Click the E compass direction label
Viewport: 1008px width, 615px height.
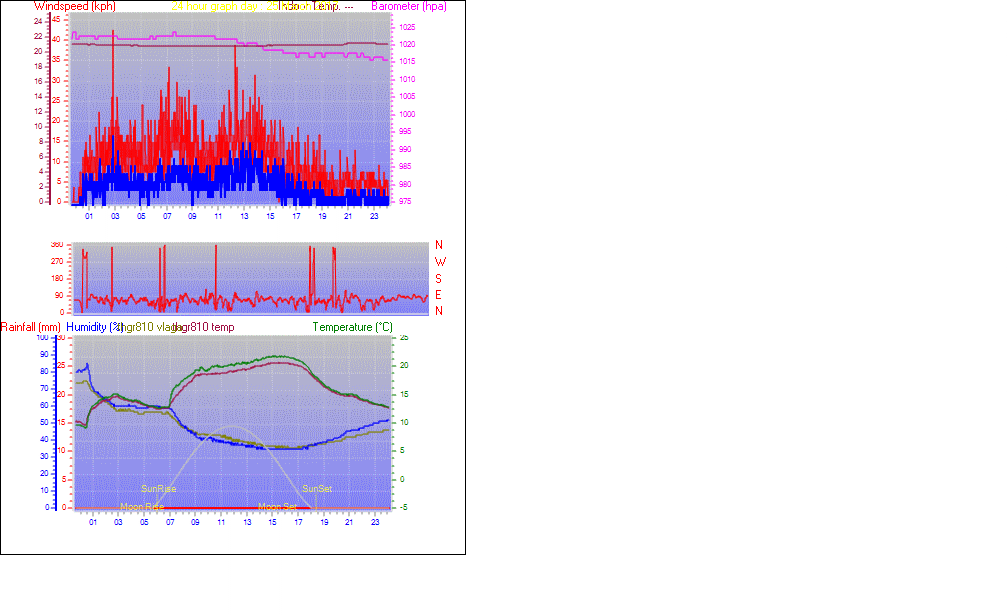click(x=439, y=295)
